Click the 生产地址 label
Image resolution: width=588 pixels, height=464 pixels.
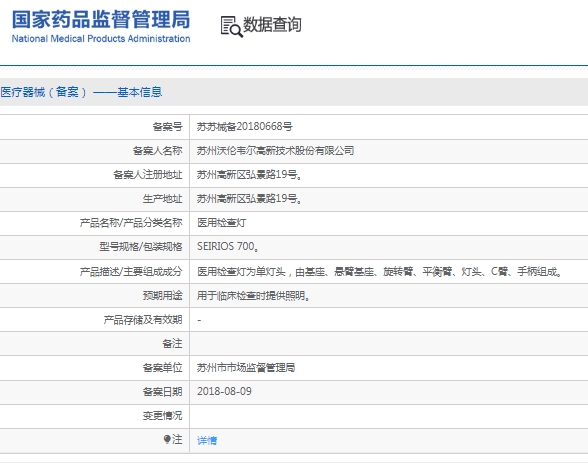click(x=162, y=199)
